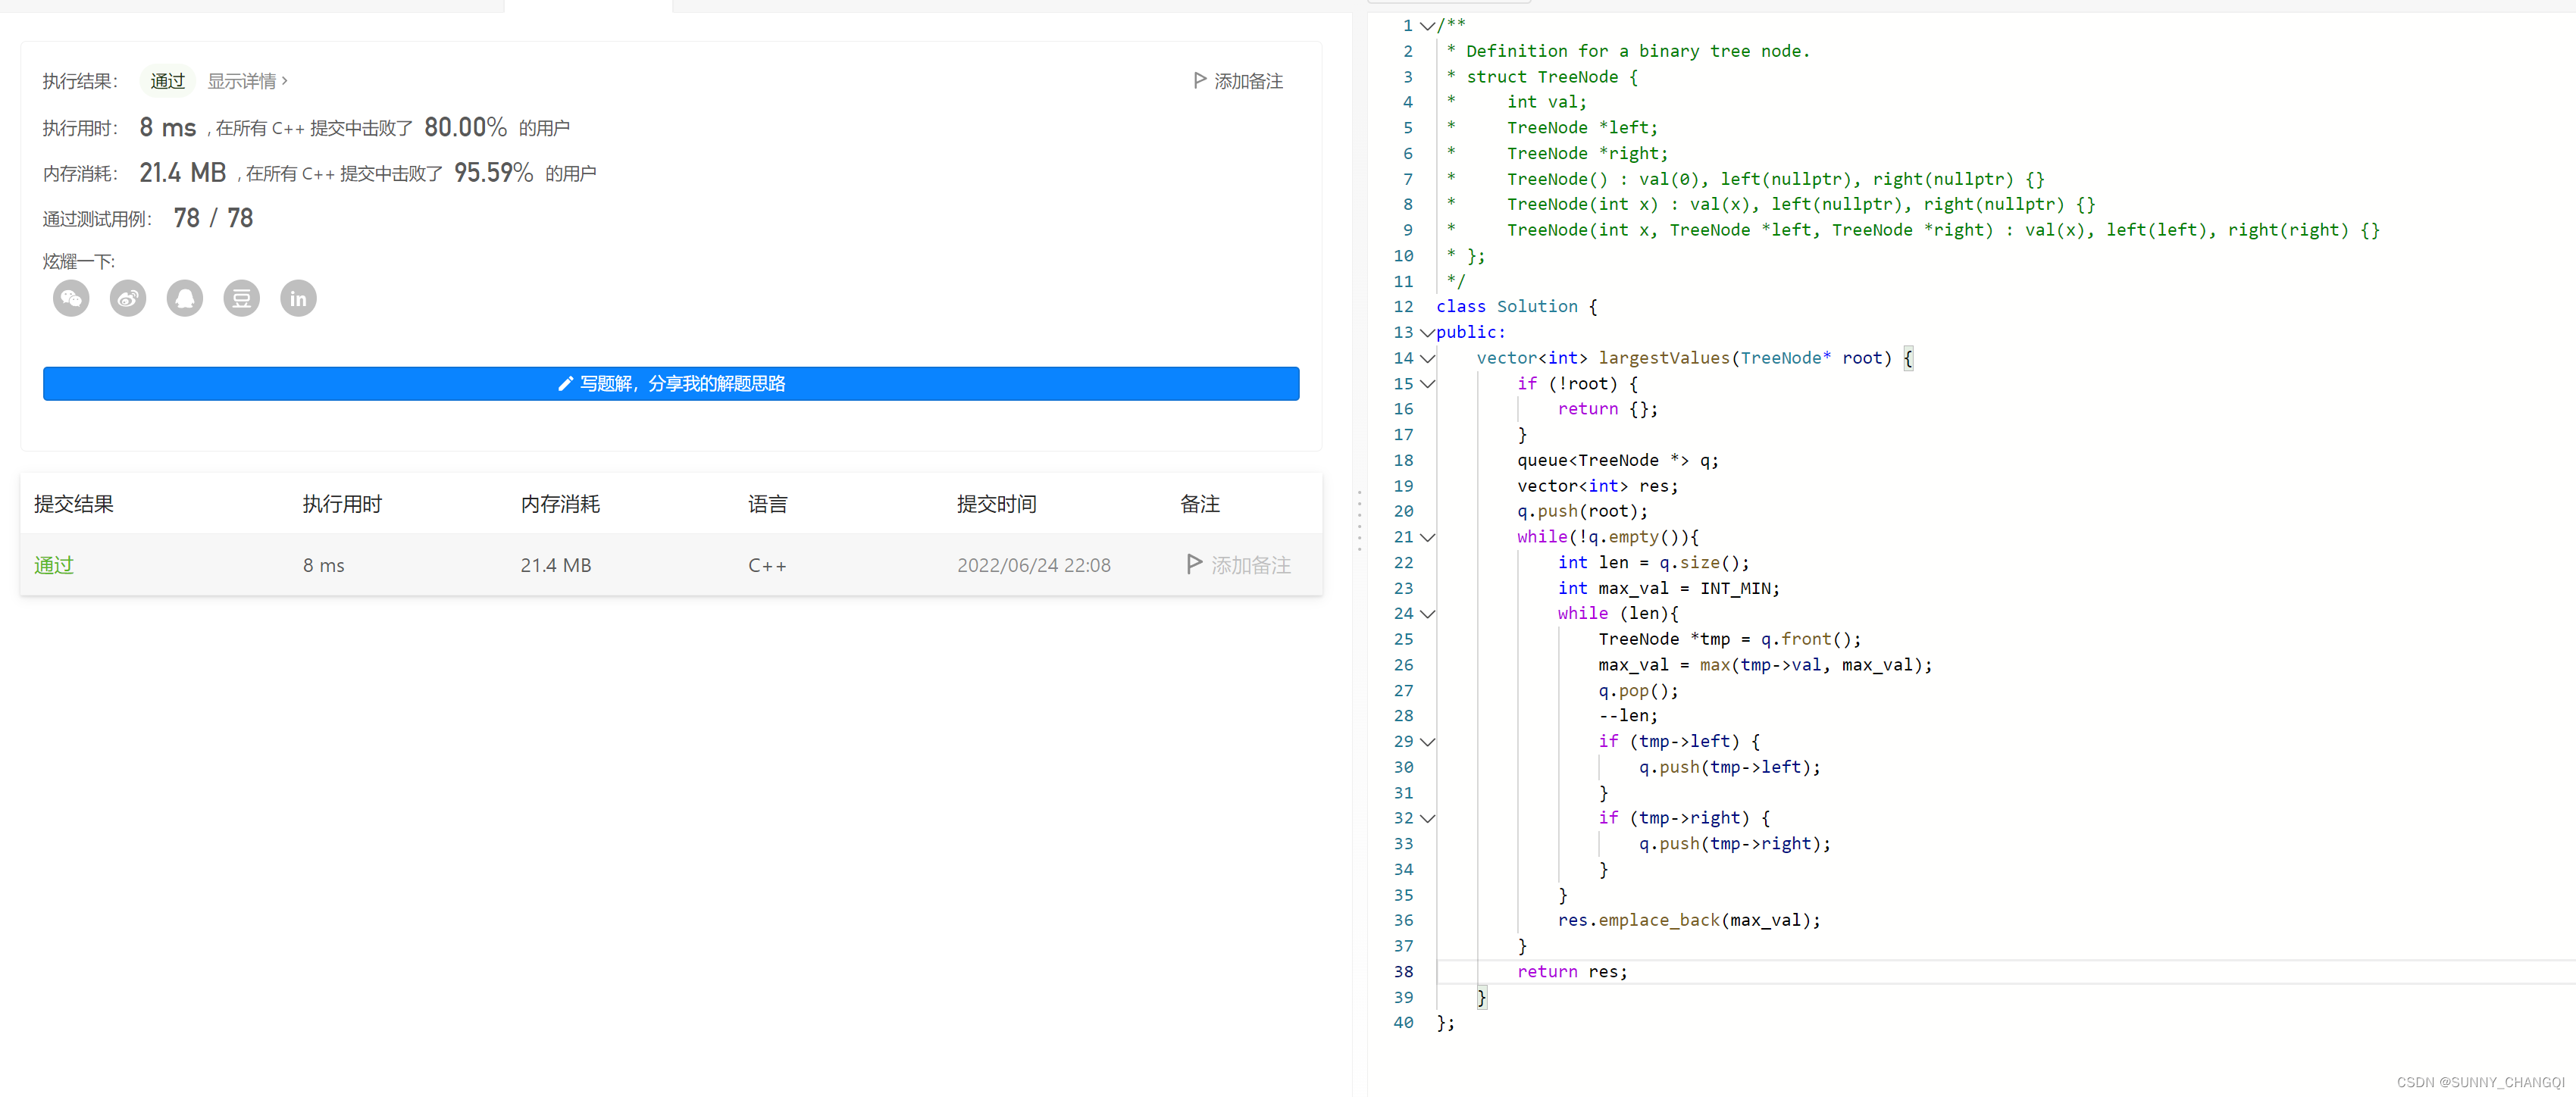Collapse largestValues function at line 14
Image resolution: width=2576 pixels, height=1097 pixels.
tap(1427, 358)
